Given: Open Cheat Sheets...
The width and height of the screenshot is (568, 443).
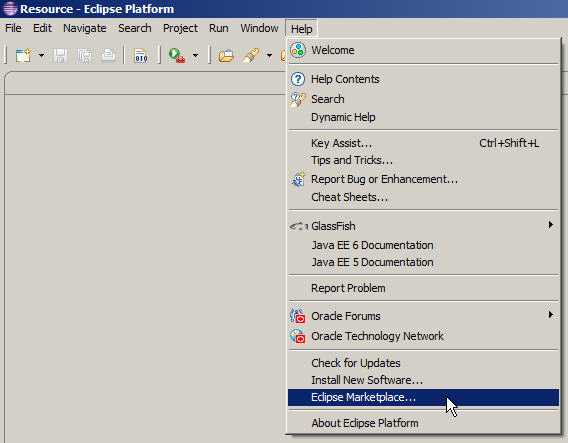Looking at the screenshot, I should pos(423,197).
